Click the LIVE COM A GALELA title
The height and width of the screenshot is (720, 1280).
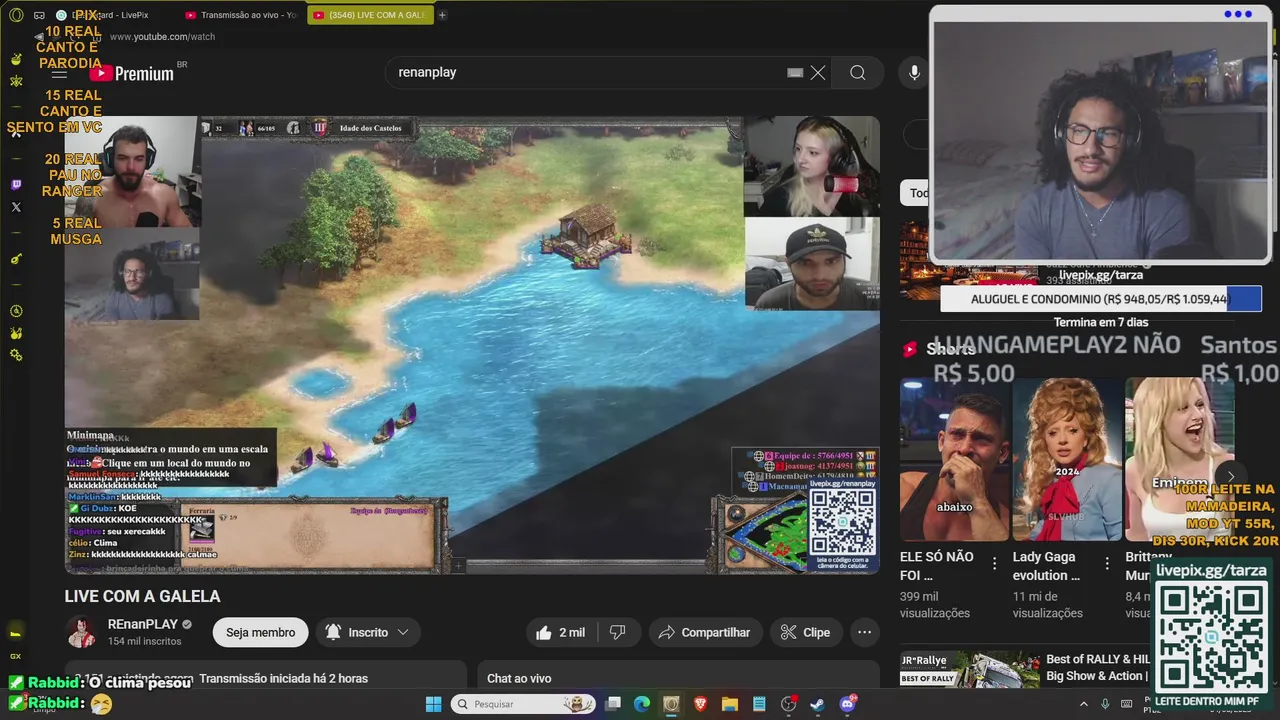(142, 596)
